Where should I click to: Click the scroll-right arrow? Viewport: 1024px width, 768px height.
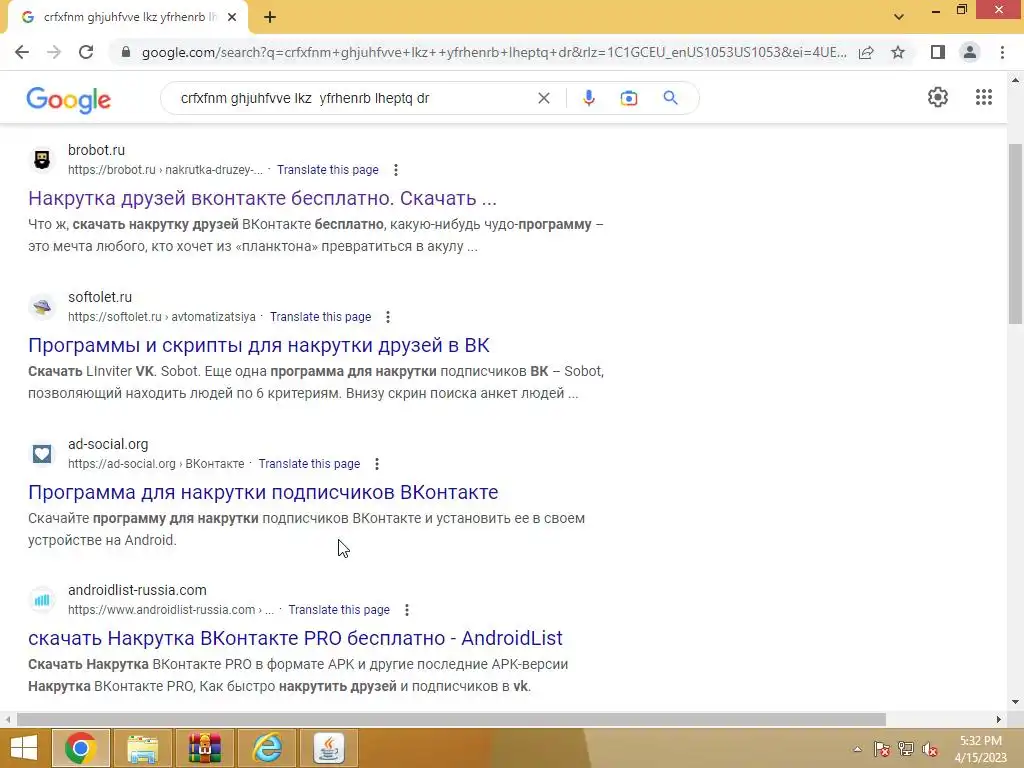click(998, 719)
